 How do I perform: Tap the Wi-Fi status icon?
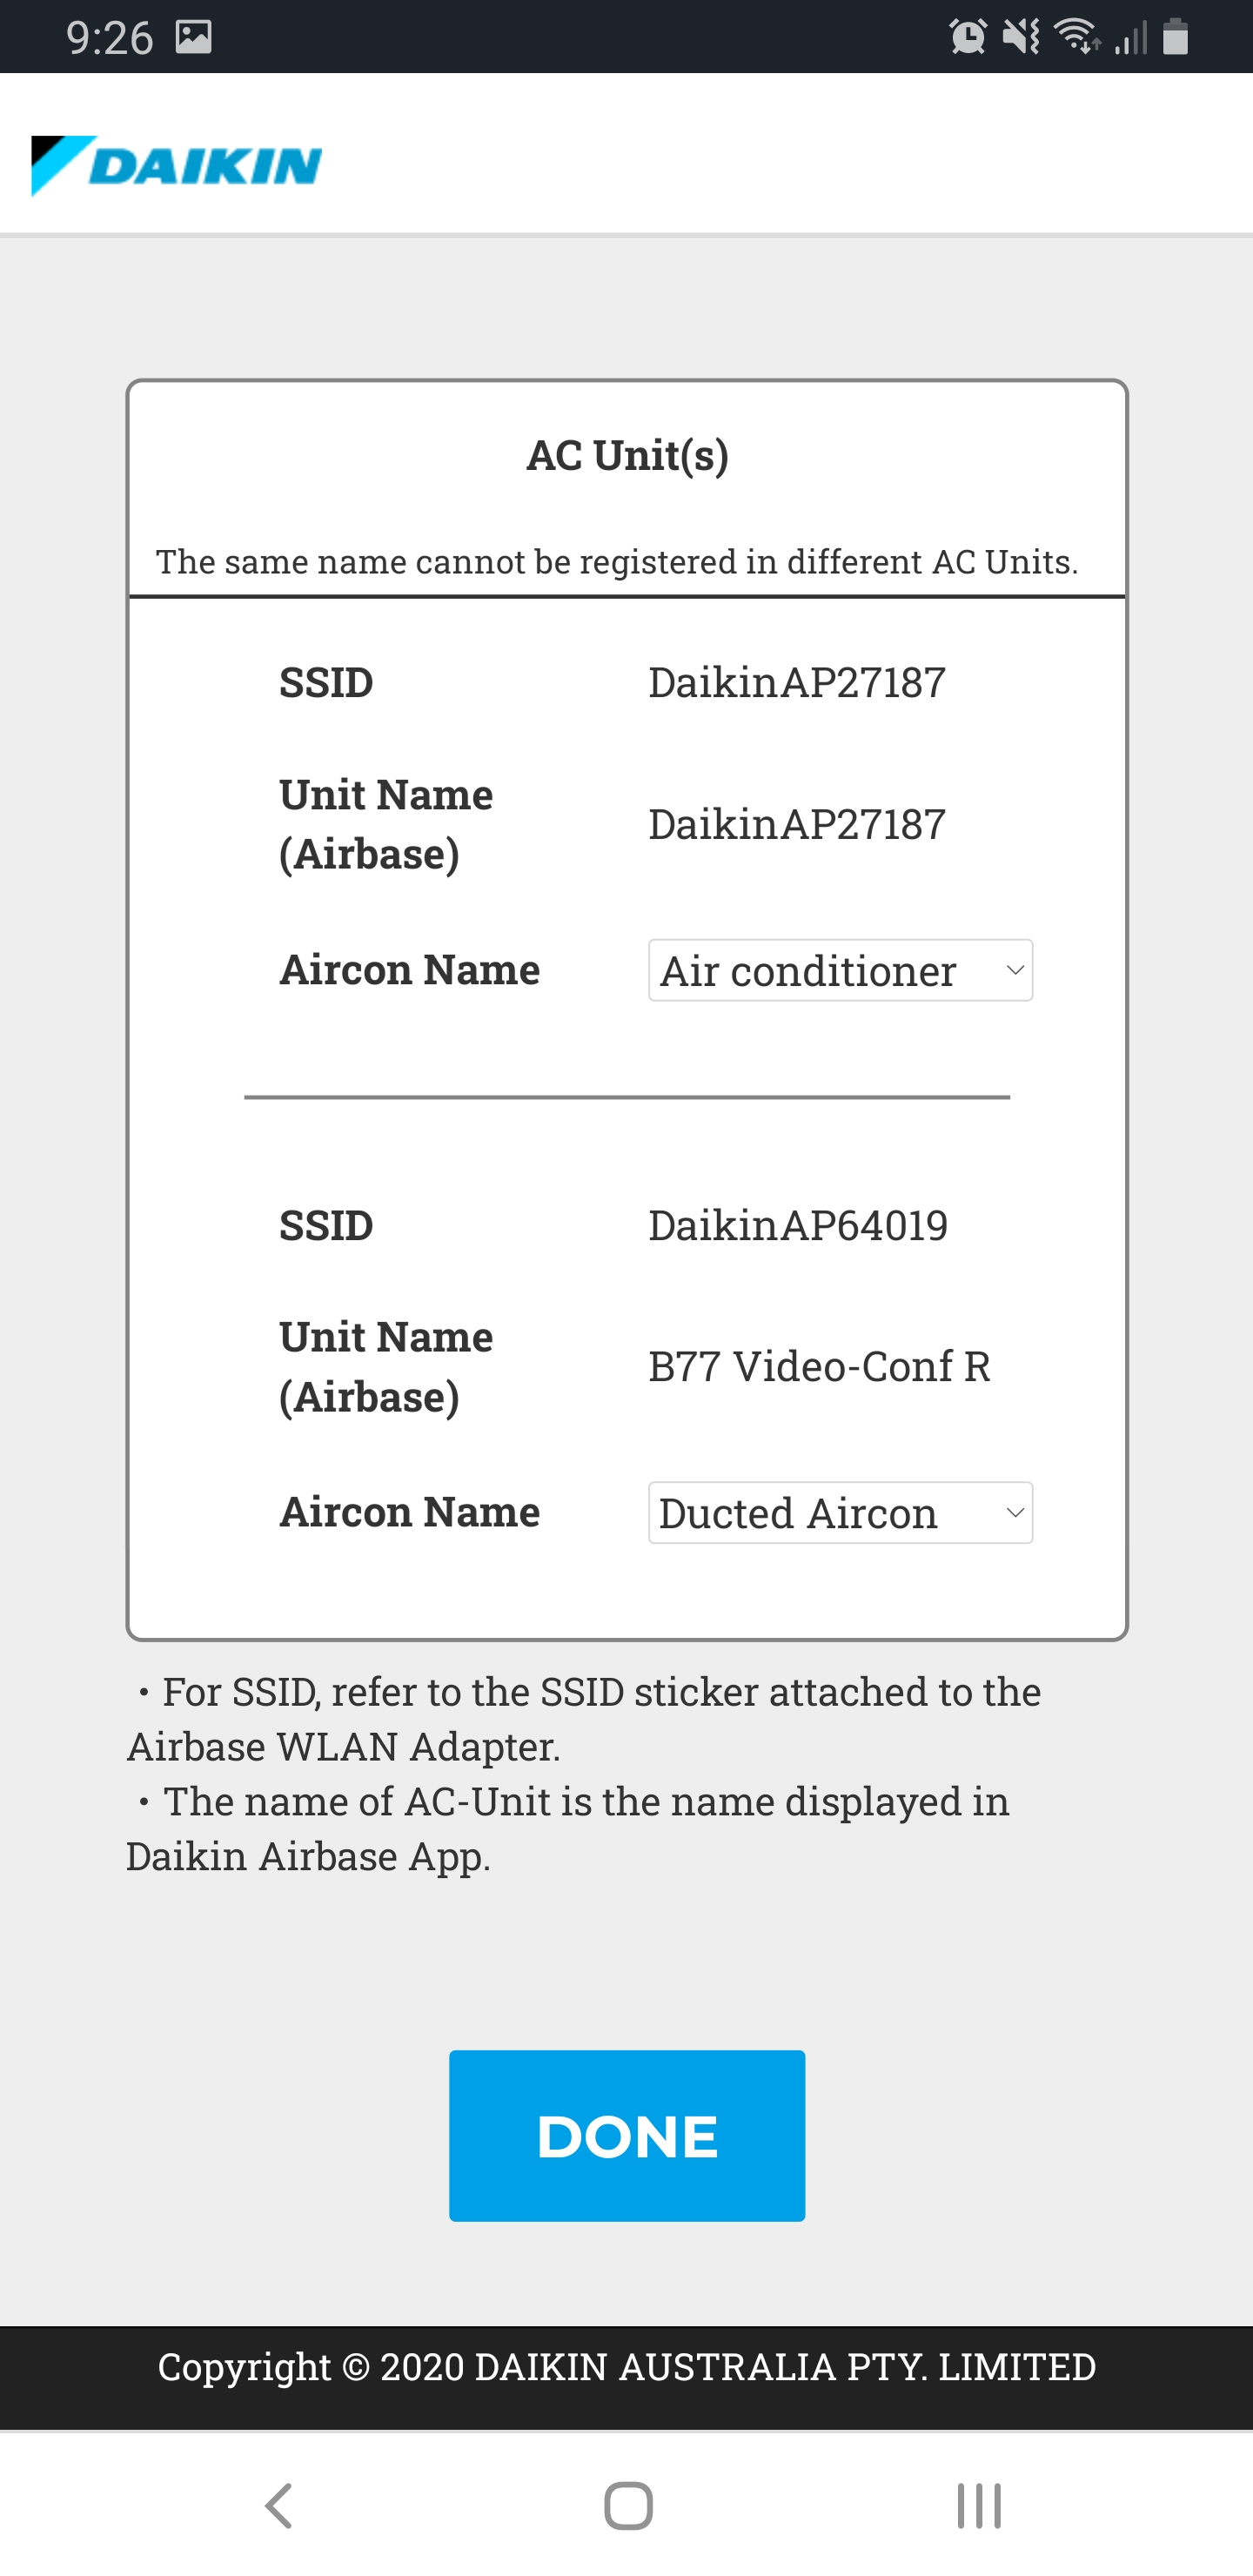[x=1078, y=37]
